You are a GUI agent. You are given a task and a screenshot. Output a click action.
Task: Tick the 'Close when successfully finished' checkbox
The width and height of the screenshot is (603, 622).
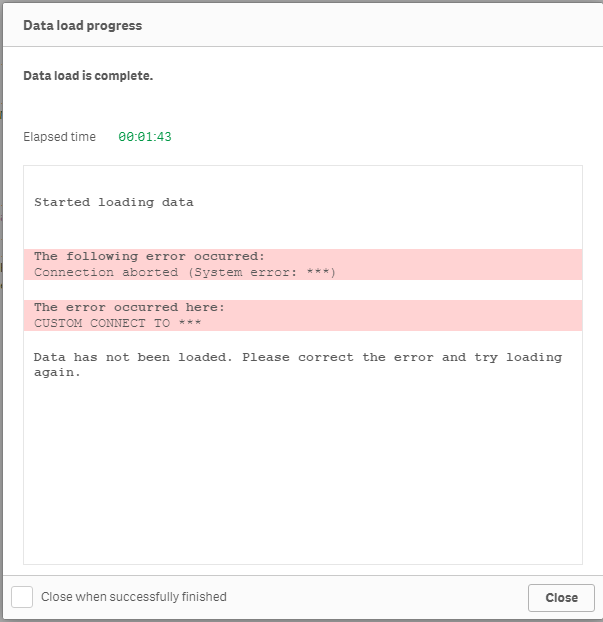[22, 597]
